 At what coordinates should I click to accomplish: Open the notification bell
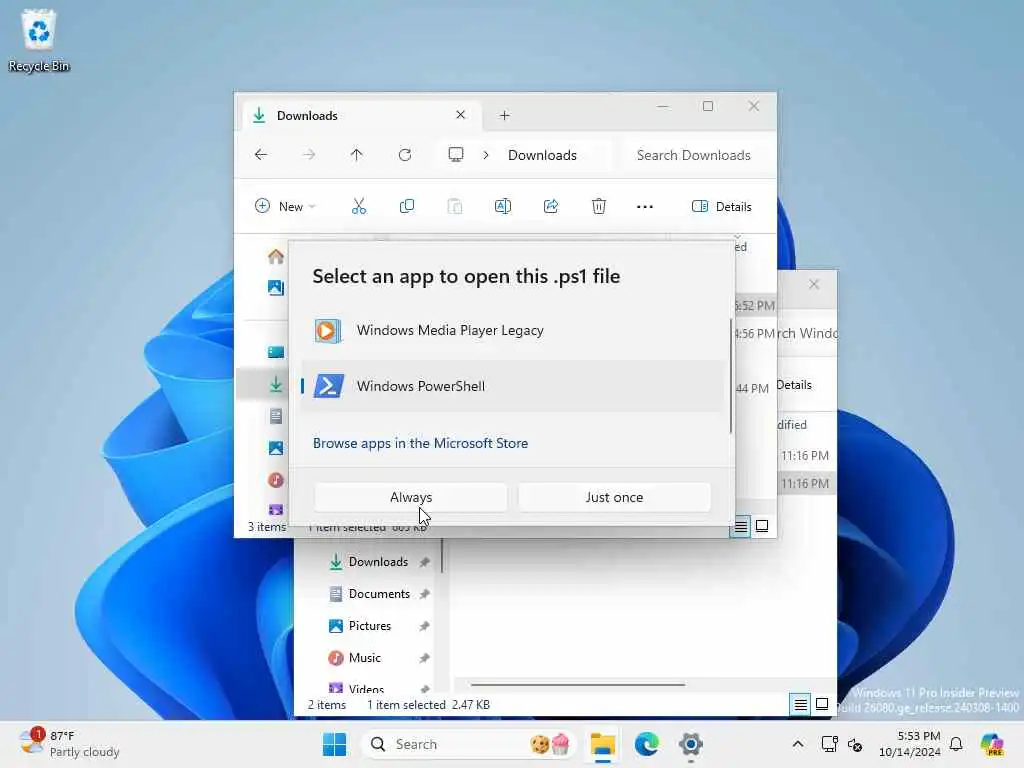(x=956, y=744)
